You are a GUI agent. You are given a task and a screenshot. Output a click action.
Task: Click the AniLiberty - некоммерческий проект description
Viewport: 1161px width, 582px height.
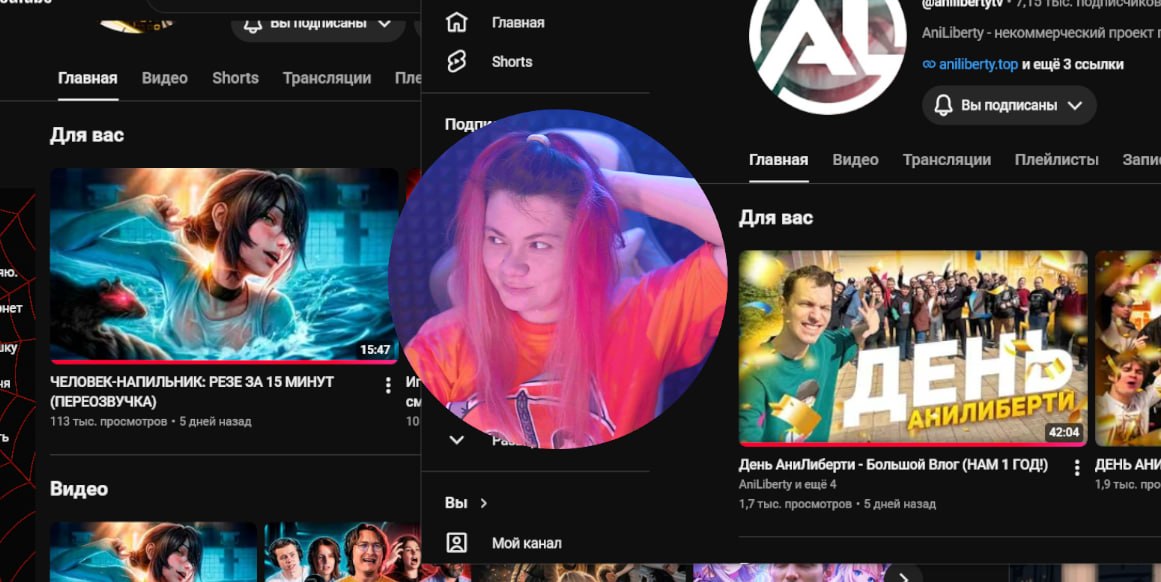[x=1041, y=33]
